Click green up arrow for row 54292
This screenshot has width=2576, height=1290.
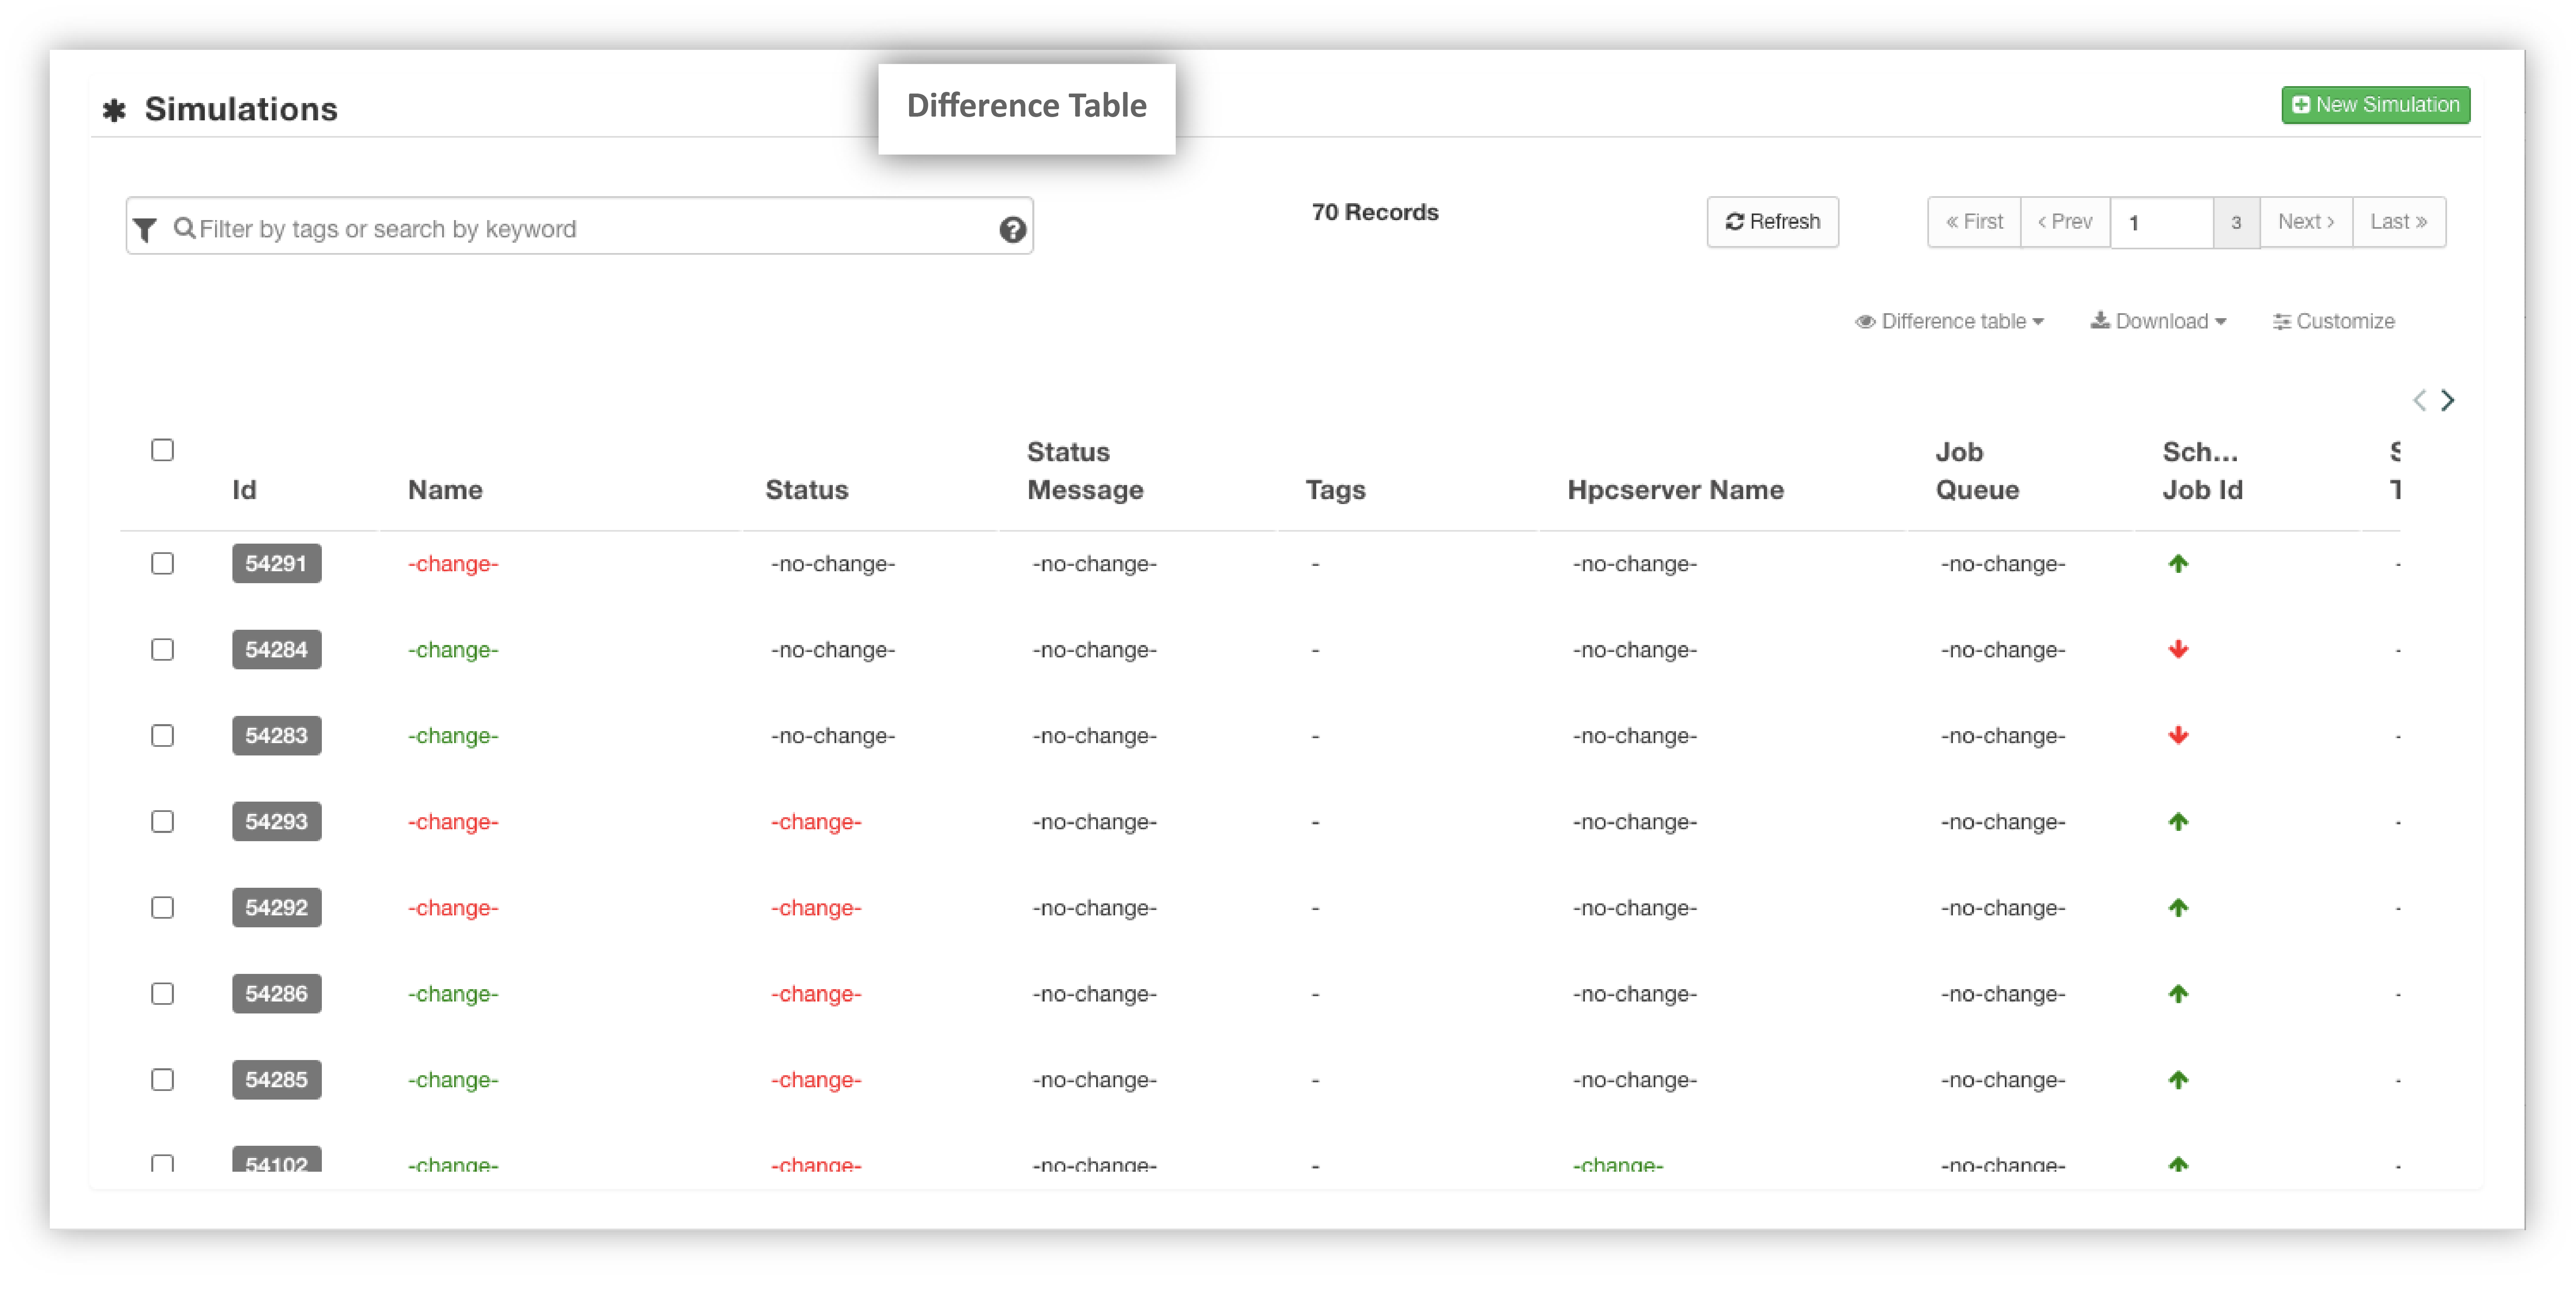coord(2178,907)
